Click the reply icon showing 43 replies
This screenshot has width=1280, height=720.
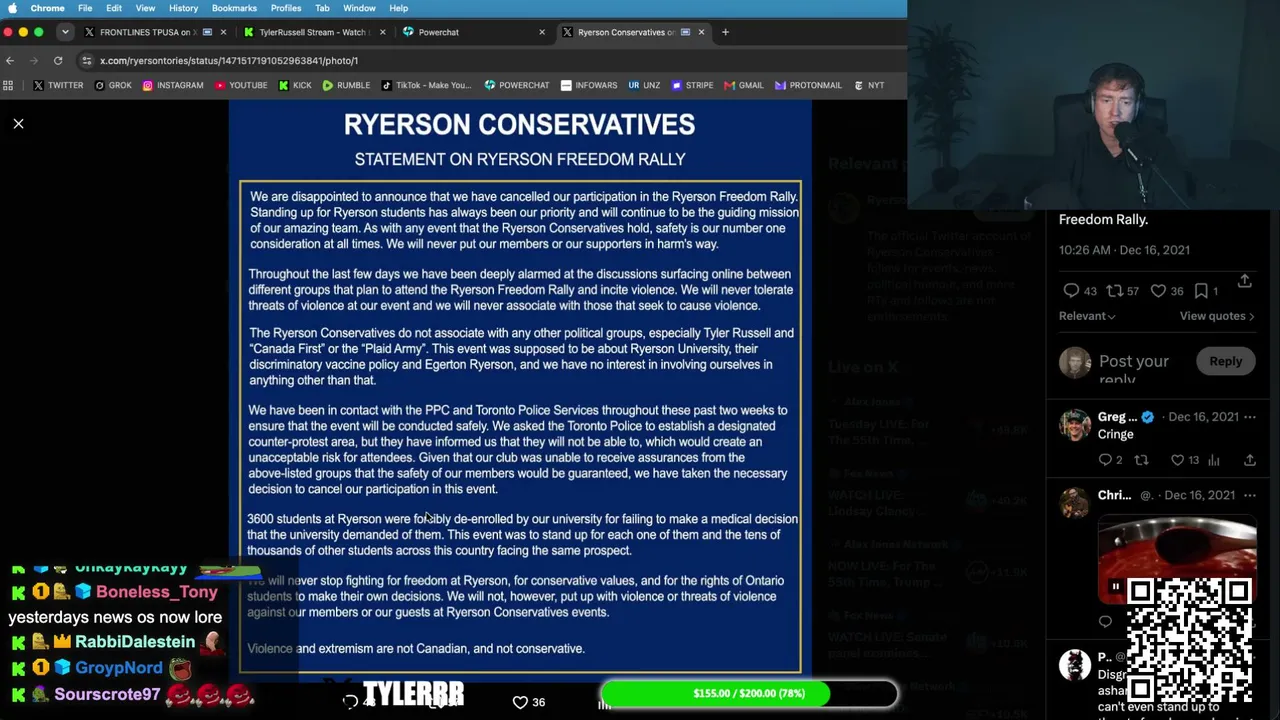click(x=1071, y=291)
